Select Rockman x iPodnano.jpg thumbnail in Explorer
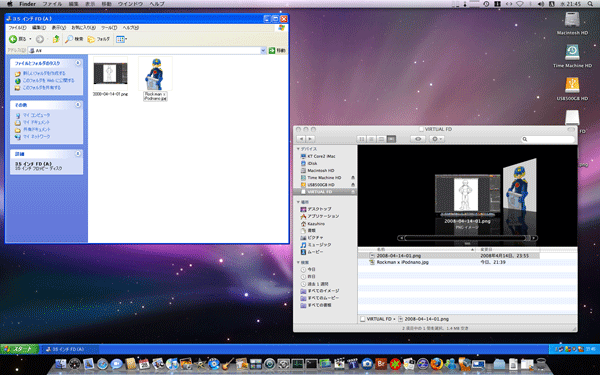The height and width of the screenshot is (375, 600). click(x=155, y=73)
